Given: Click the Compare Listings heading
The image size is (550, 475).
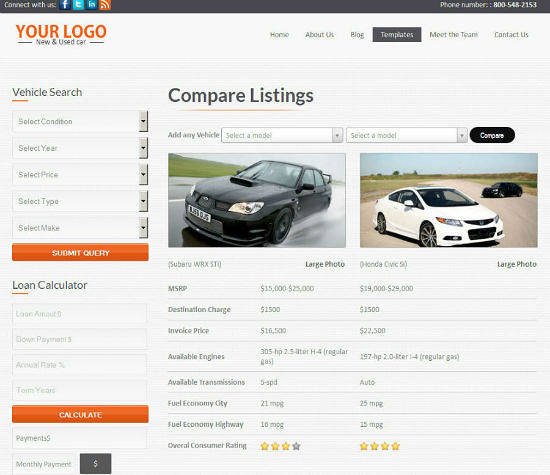Looking at the screenshot, I should tap(241, 95).
